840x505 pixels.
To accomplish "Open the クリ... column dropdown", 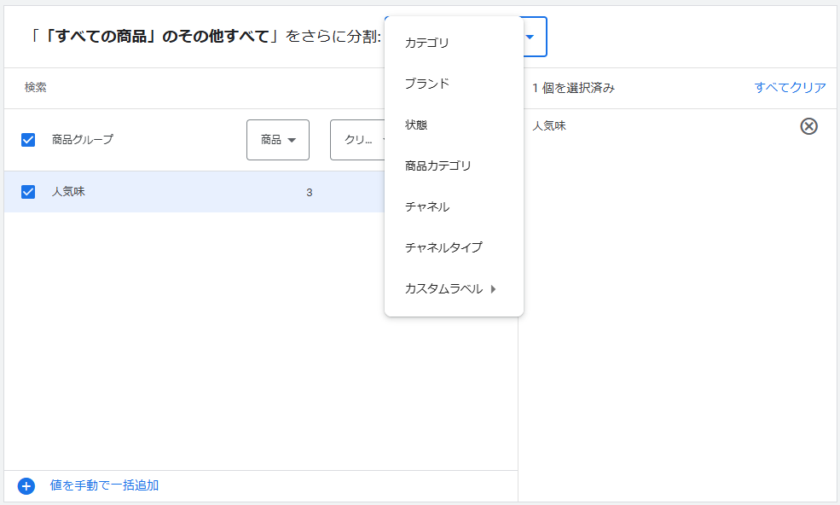I will [x=358, y=140].
